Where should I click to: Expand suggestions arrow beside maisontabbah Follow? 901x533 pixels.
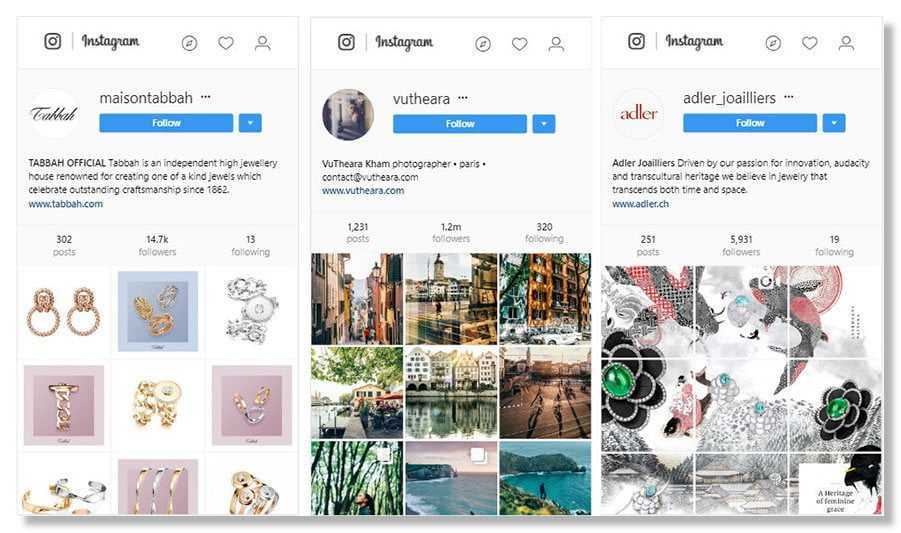point(250,123)
